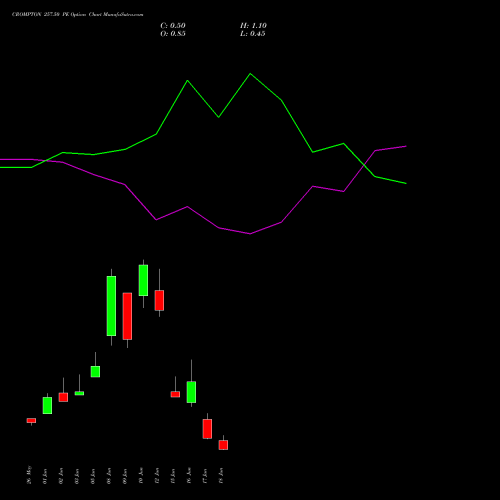
Task: Click the "26 May" date axis label
Action: click(29, 475)
